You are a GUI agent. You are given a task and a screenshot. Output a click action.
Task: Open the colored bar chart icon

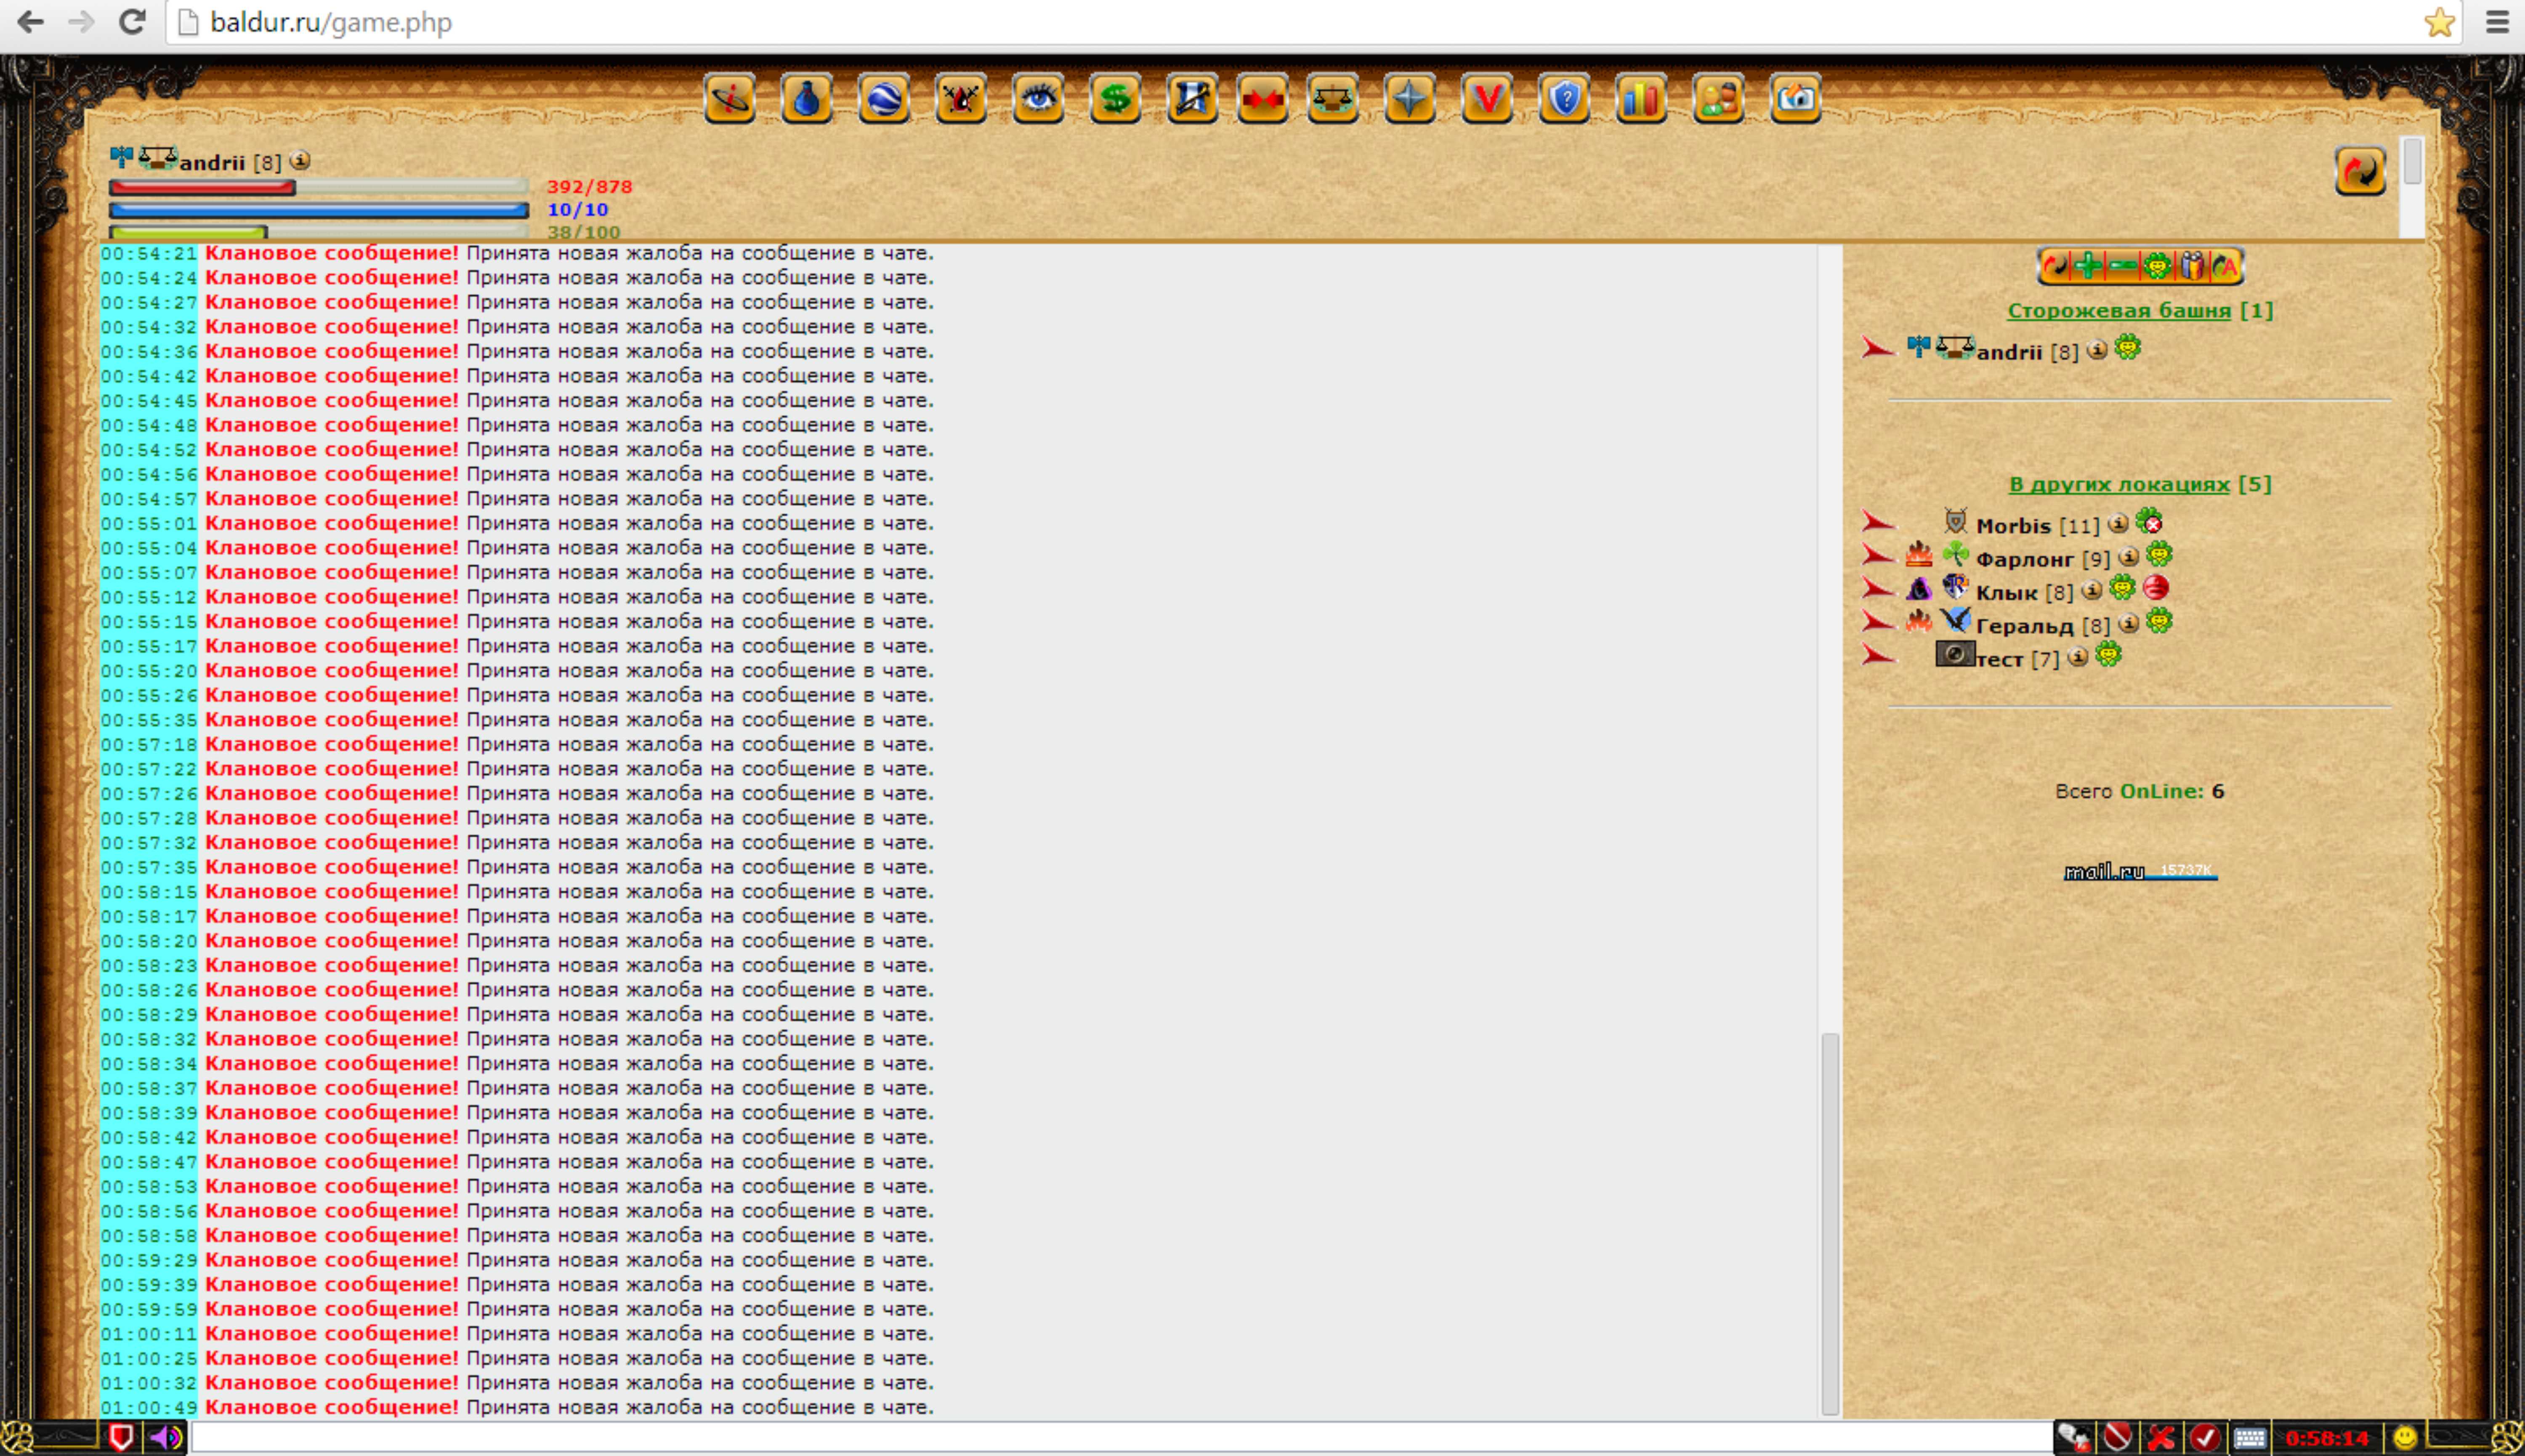tap(1641, 98)
